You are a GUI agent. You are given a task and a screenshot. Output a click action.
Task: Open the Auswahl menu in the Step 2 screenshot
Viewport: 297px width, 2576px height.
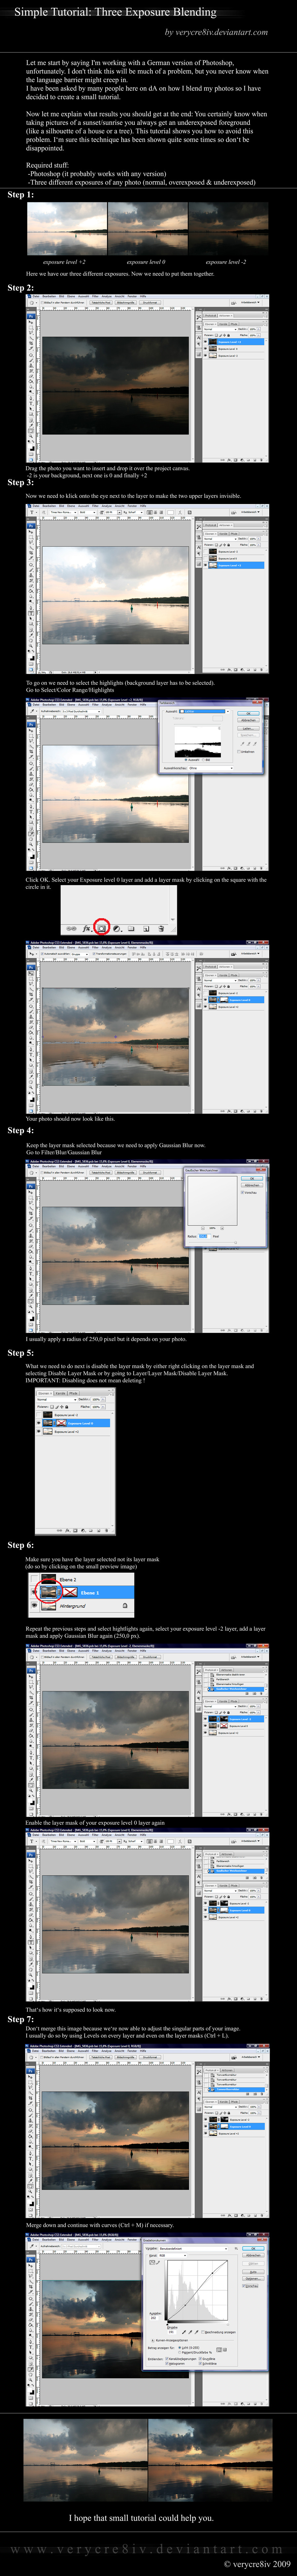[84, 296]
